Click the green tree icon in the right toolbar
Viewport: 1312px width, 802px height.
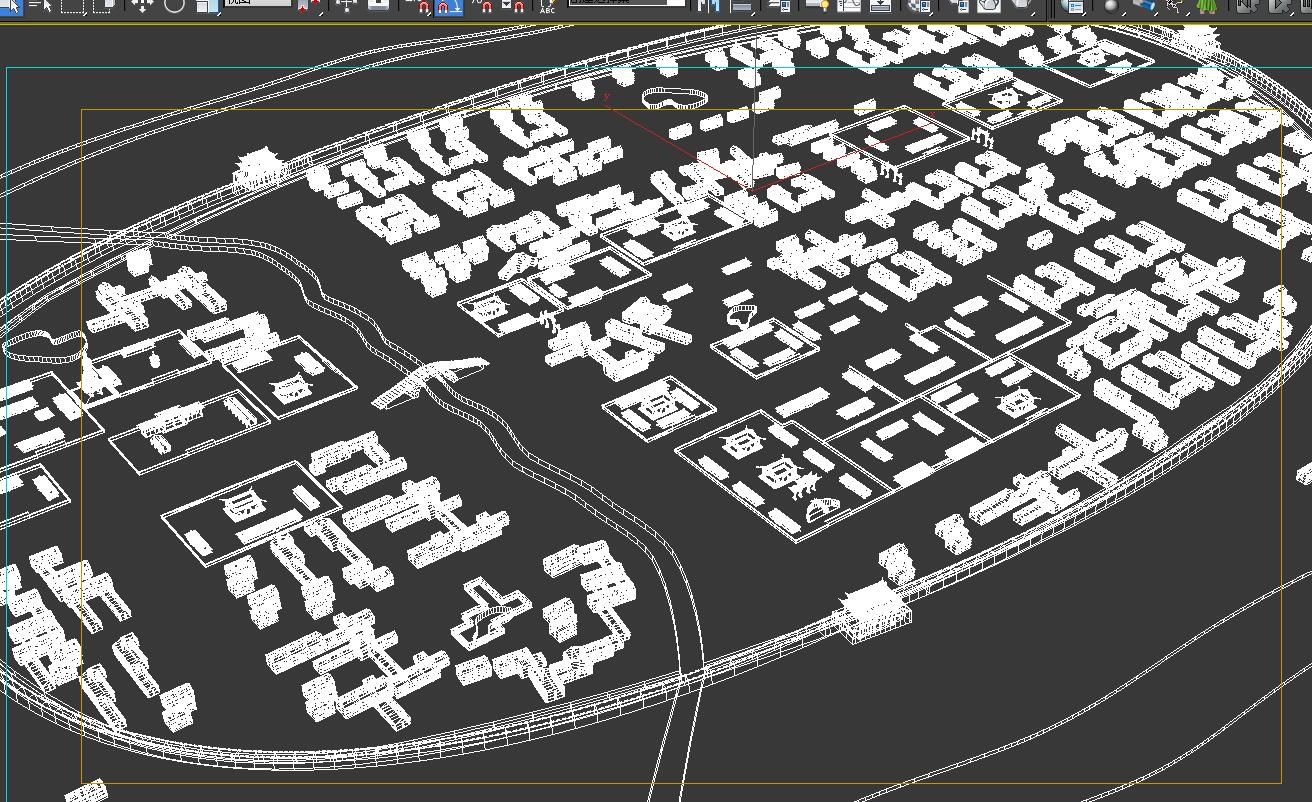tap(1208, 6)
